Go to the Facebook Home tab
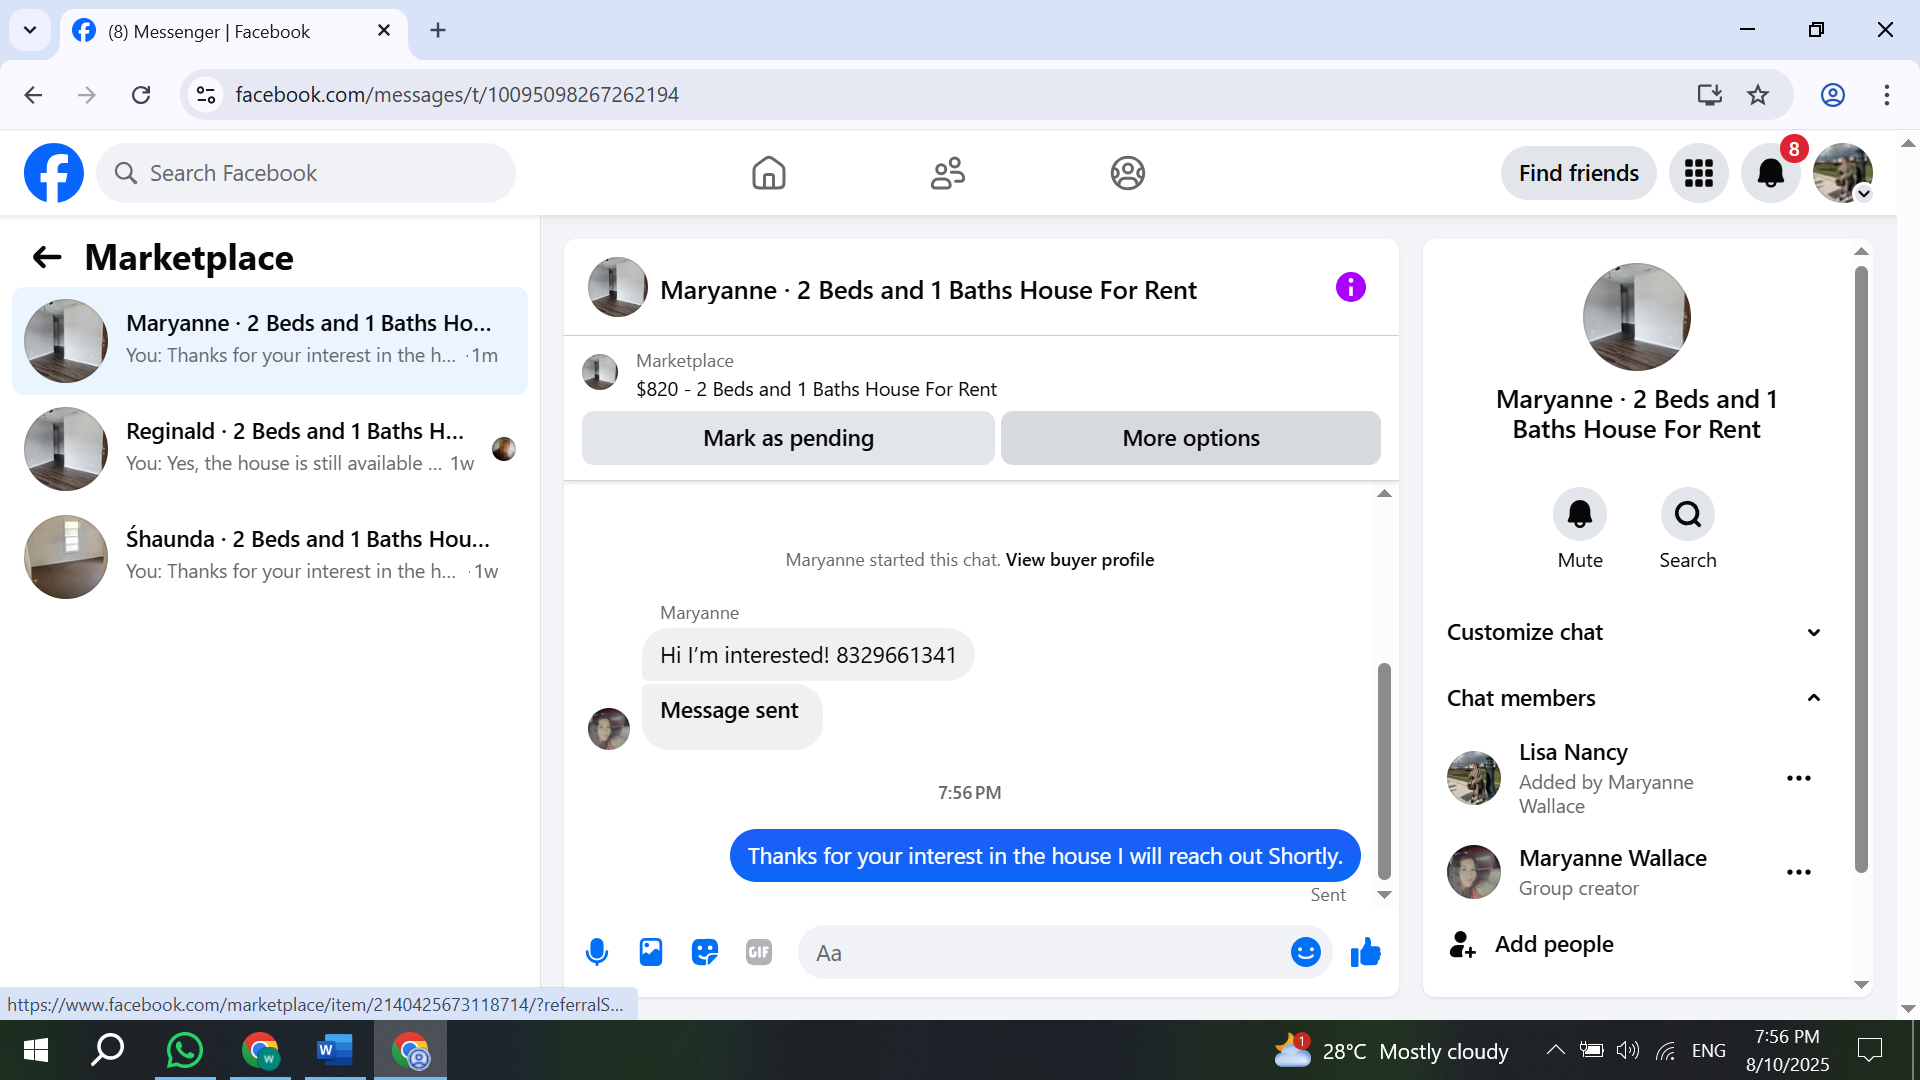1920x1080 pixels. click(768, 173)
